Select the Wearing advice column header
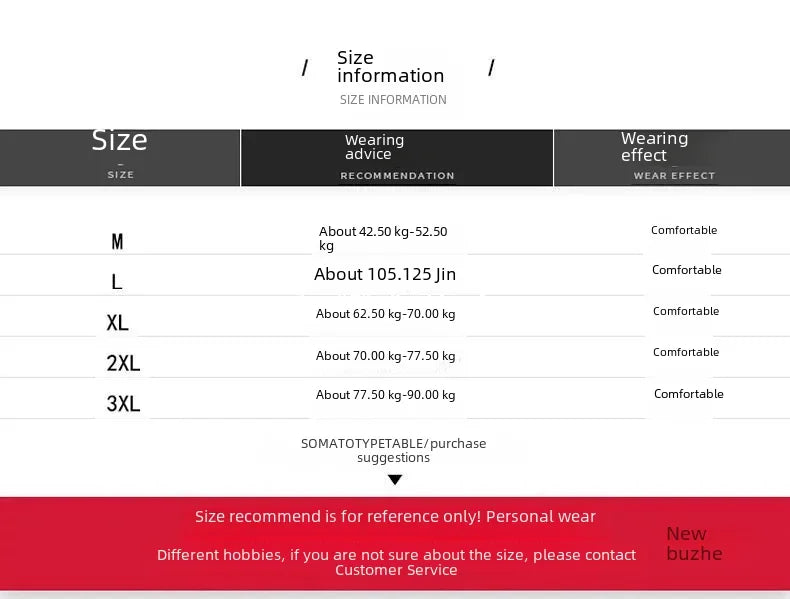 coord(397,158)
